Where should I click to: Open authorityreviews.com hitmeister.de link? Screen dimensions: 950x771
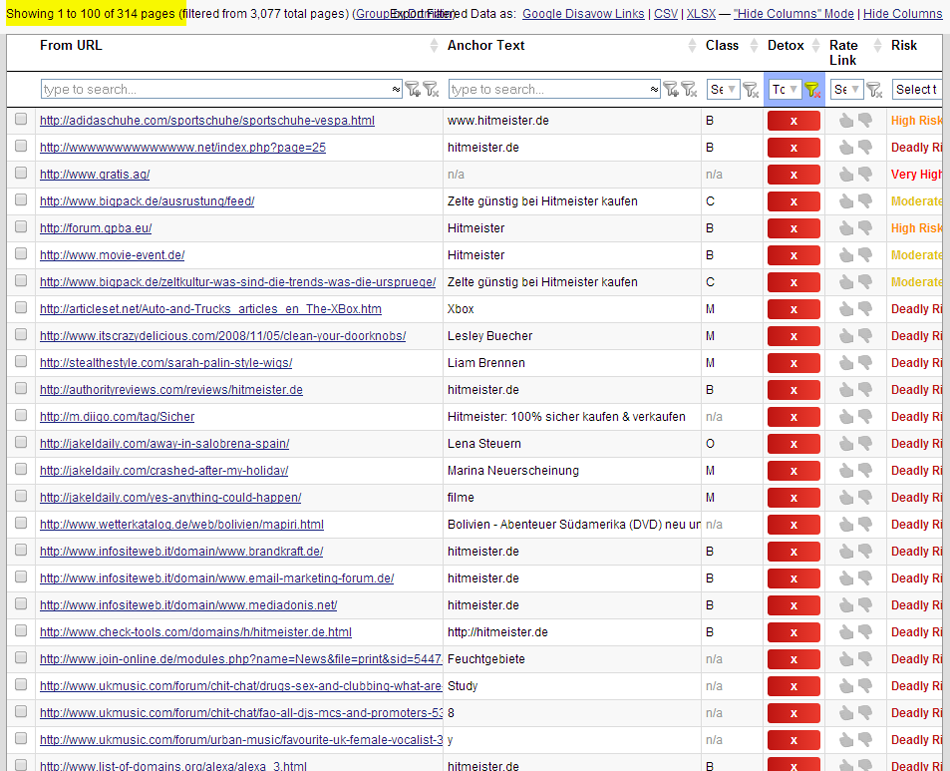tap(171, 390)
